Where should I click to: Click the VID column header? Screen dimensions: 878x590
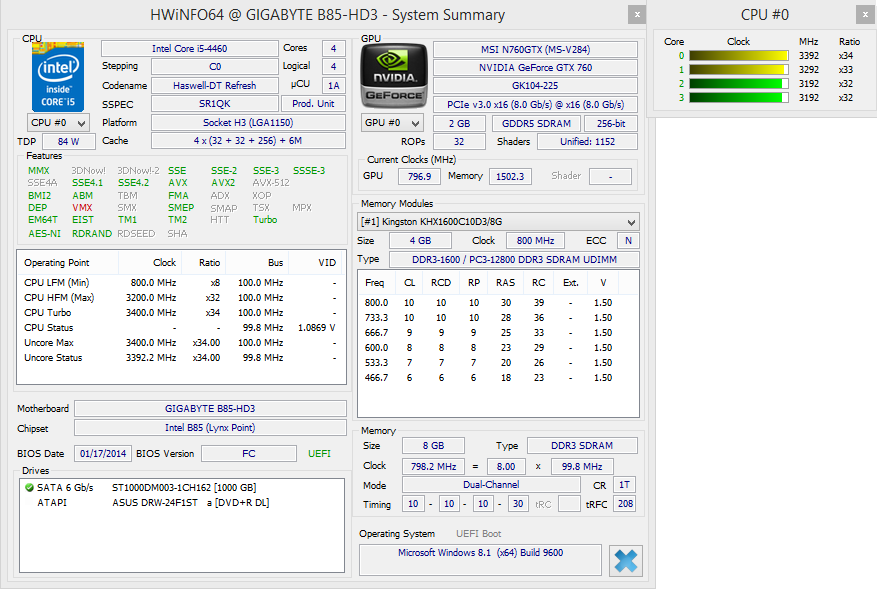tap(315, 263)
